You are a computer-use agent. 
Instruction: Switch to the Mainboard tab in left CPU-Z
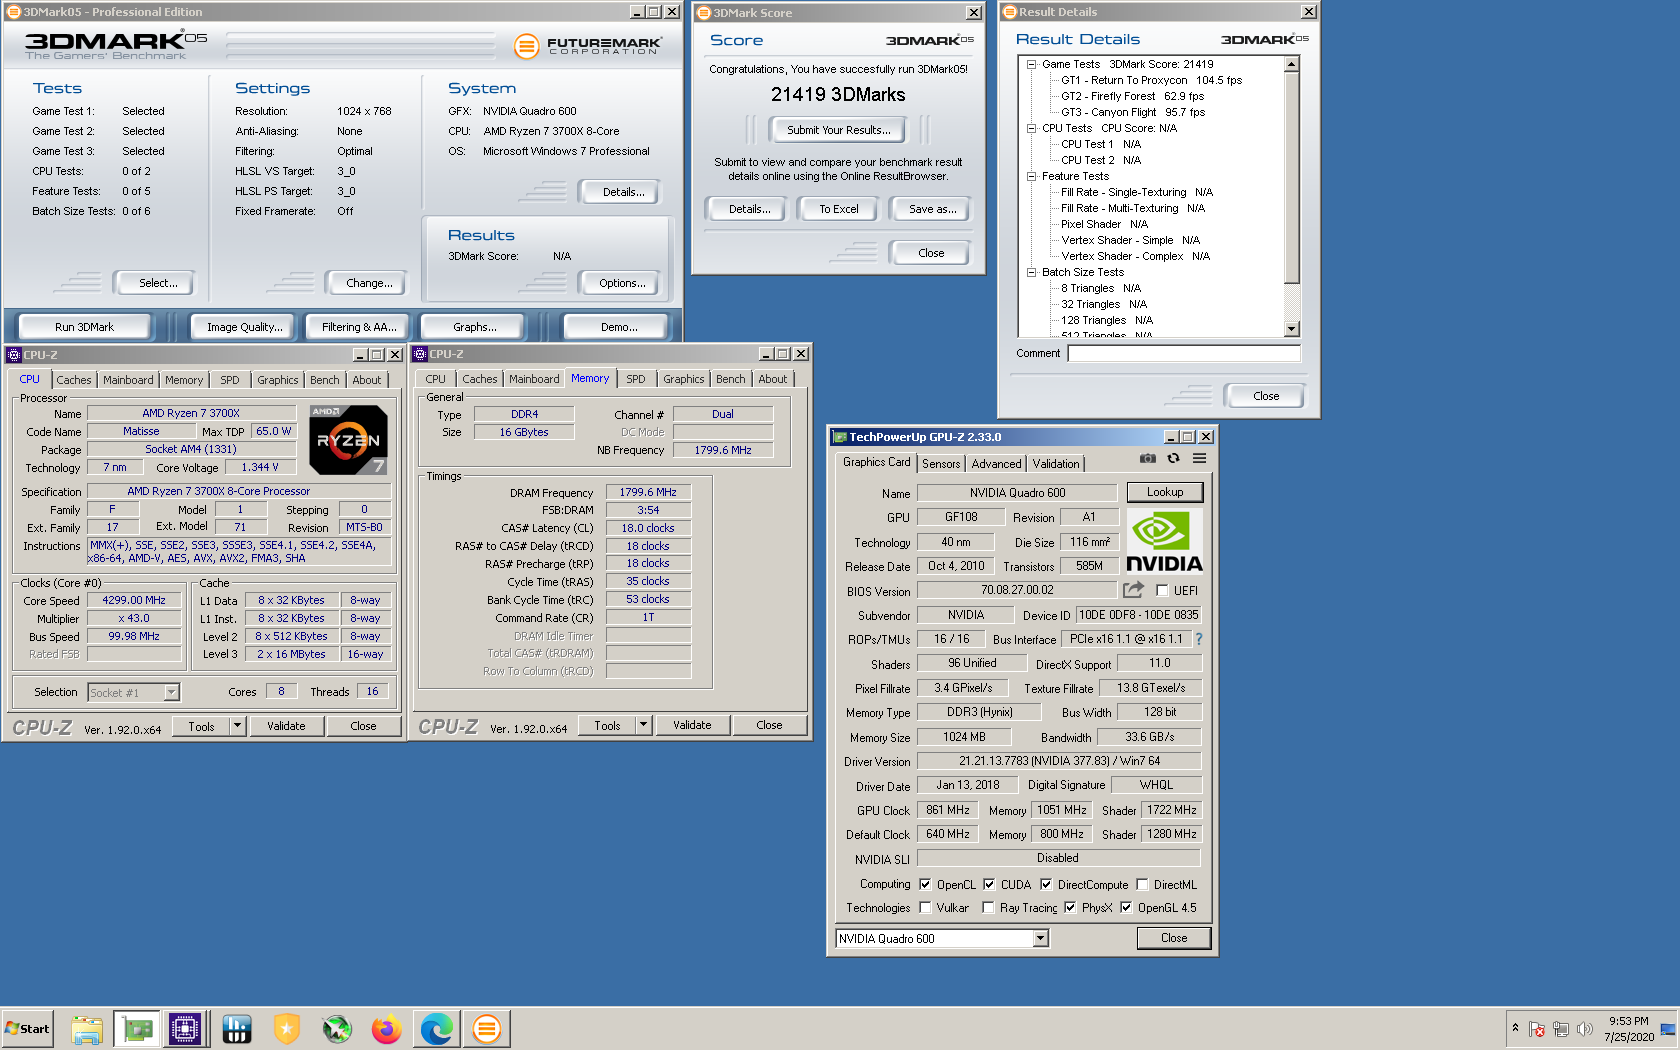click(128, 380)
